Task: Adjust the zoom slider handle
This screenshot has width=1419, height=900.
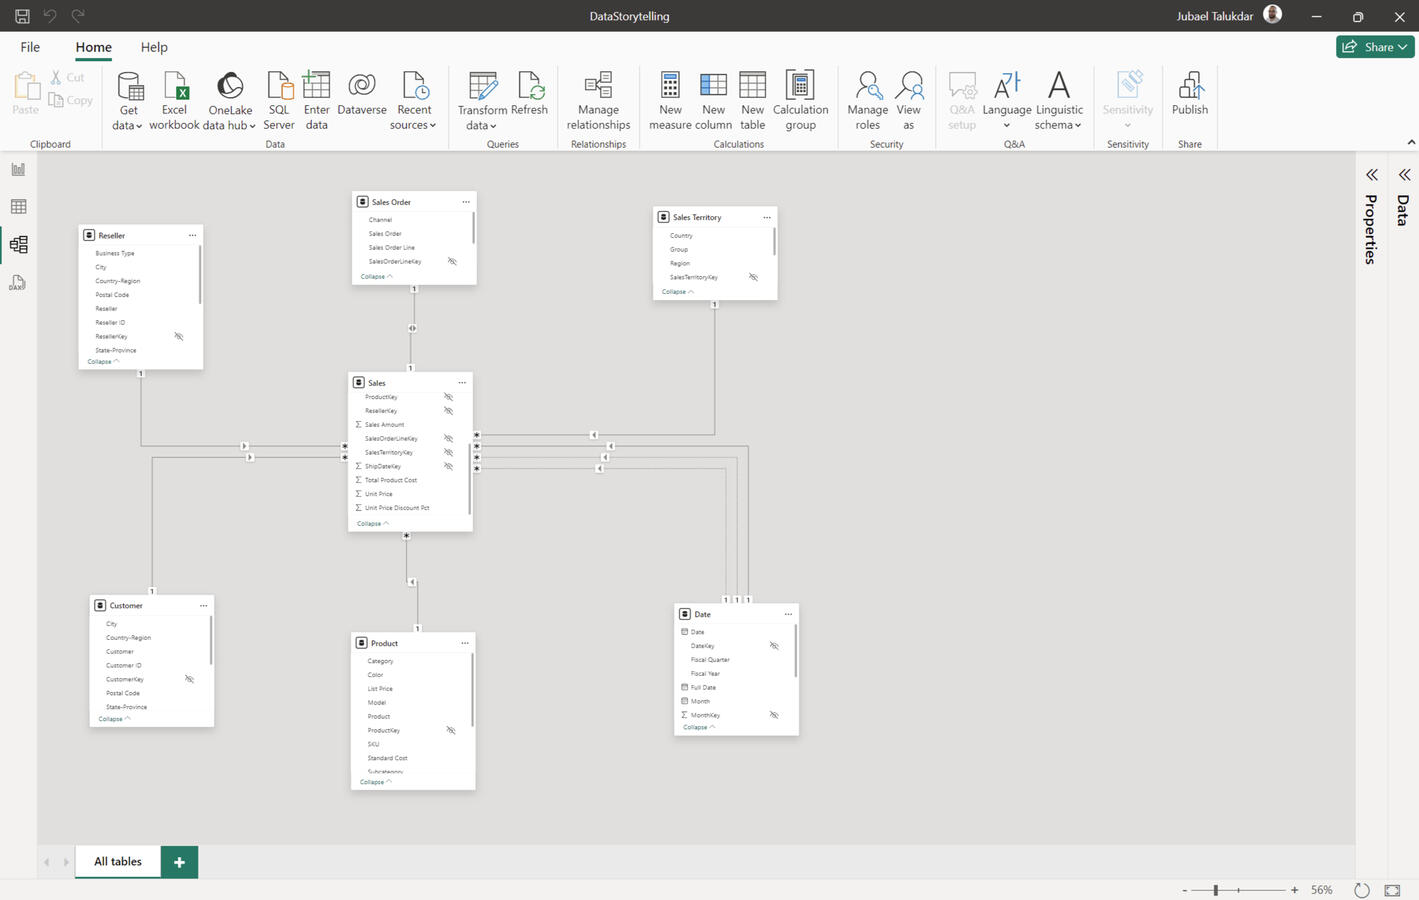Action: point(1216,890)
